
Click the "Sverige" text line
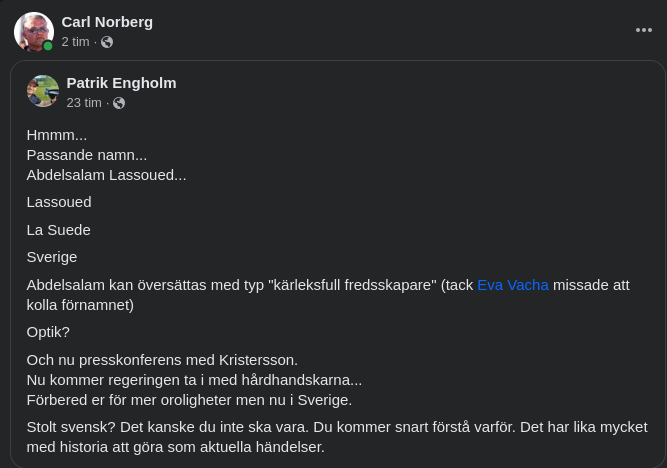point(52,257)
